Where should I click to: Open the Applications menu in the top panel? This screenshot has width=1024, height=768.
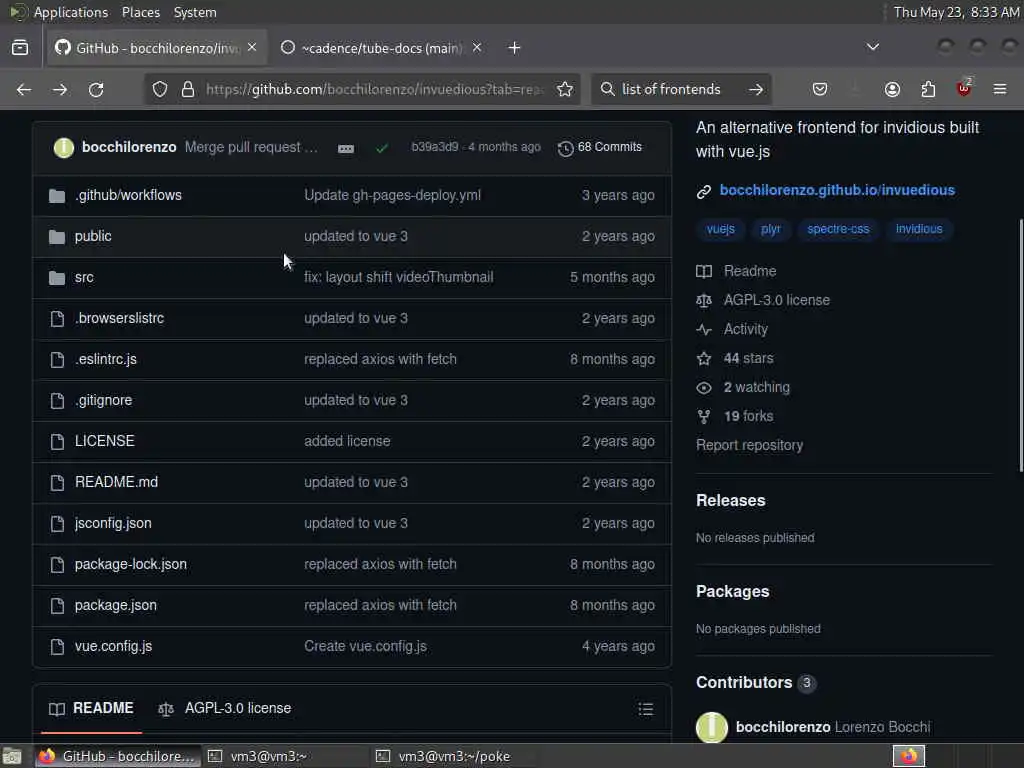71,12
